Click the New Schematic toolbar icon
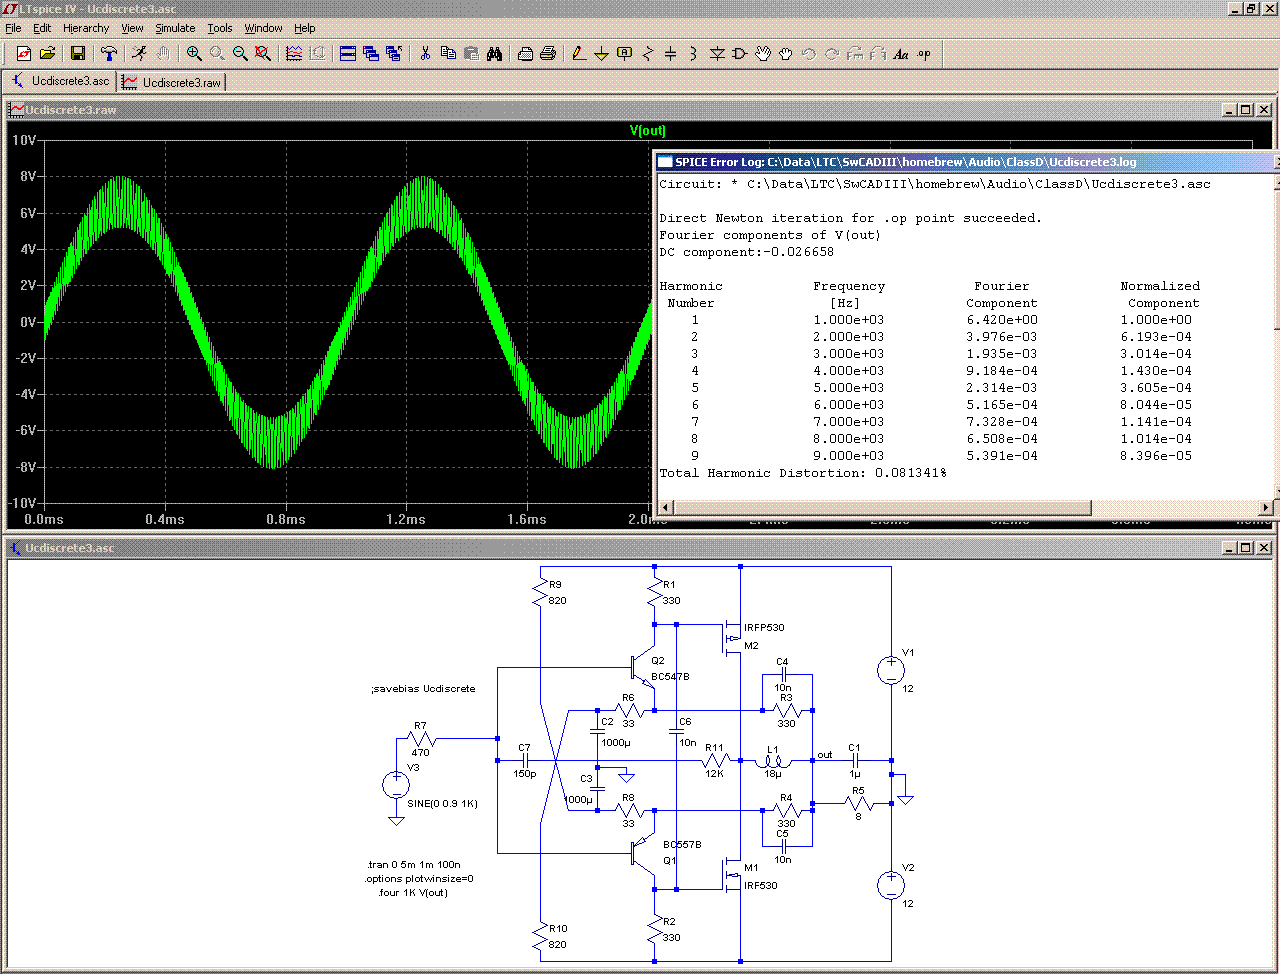 24,54
